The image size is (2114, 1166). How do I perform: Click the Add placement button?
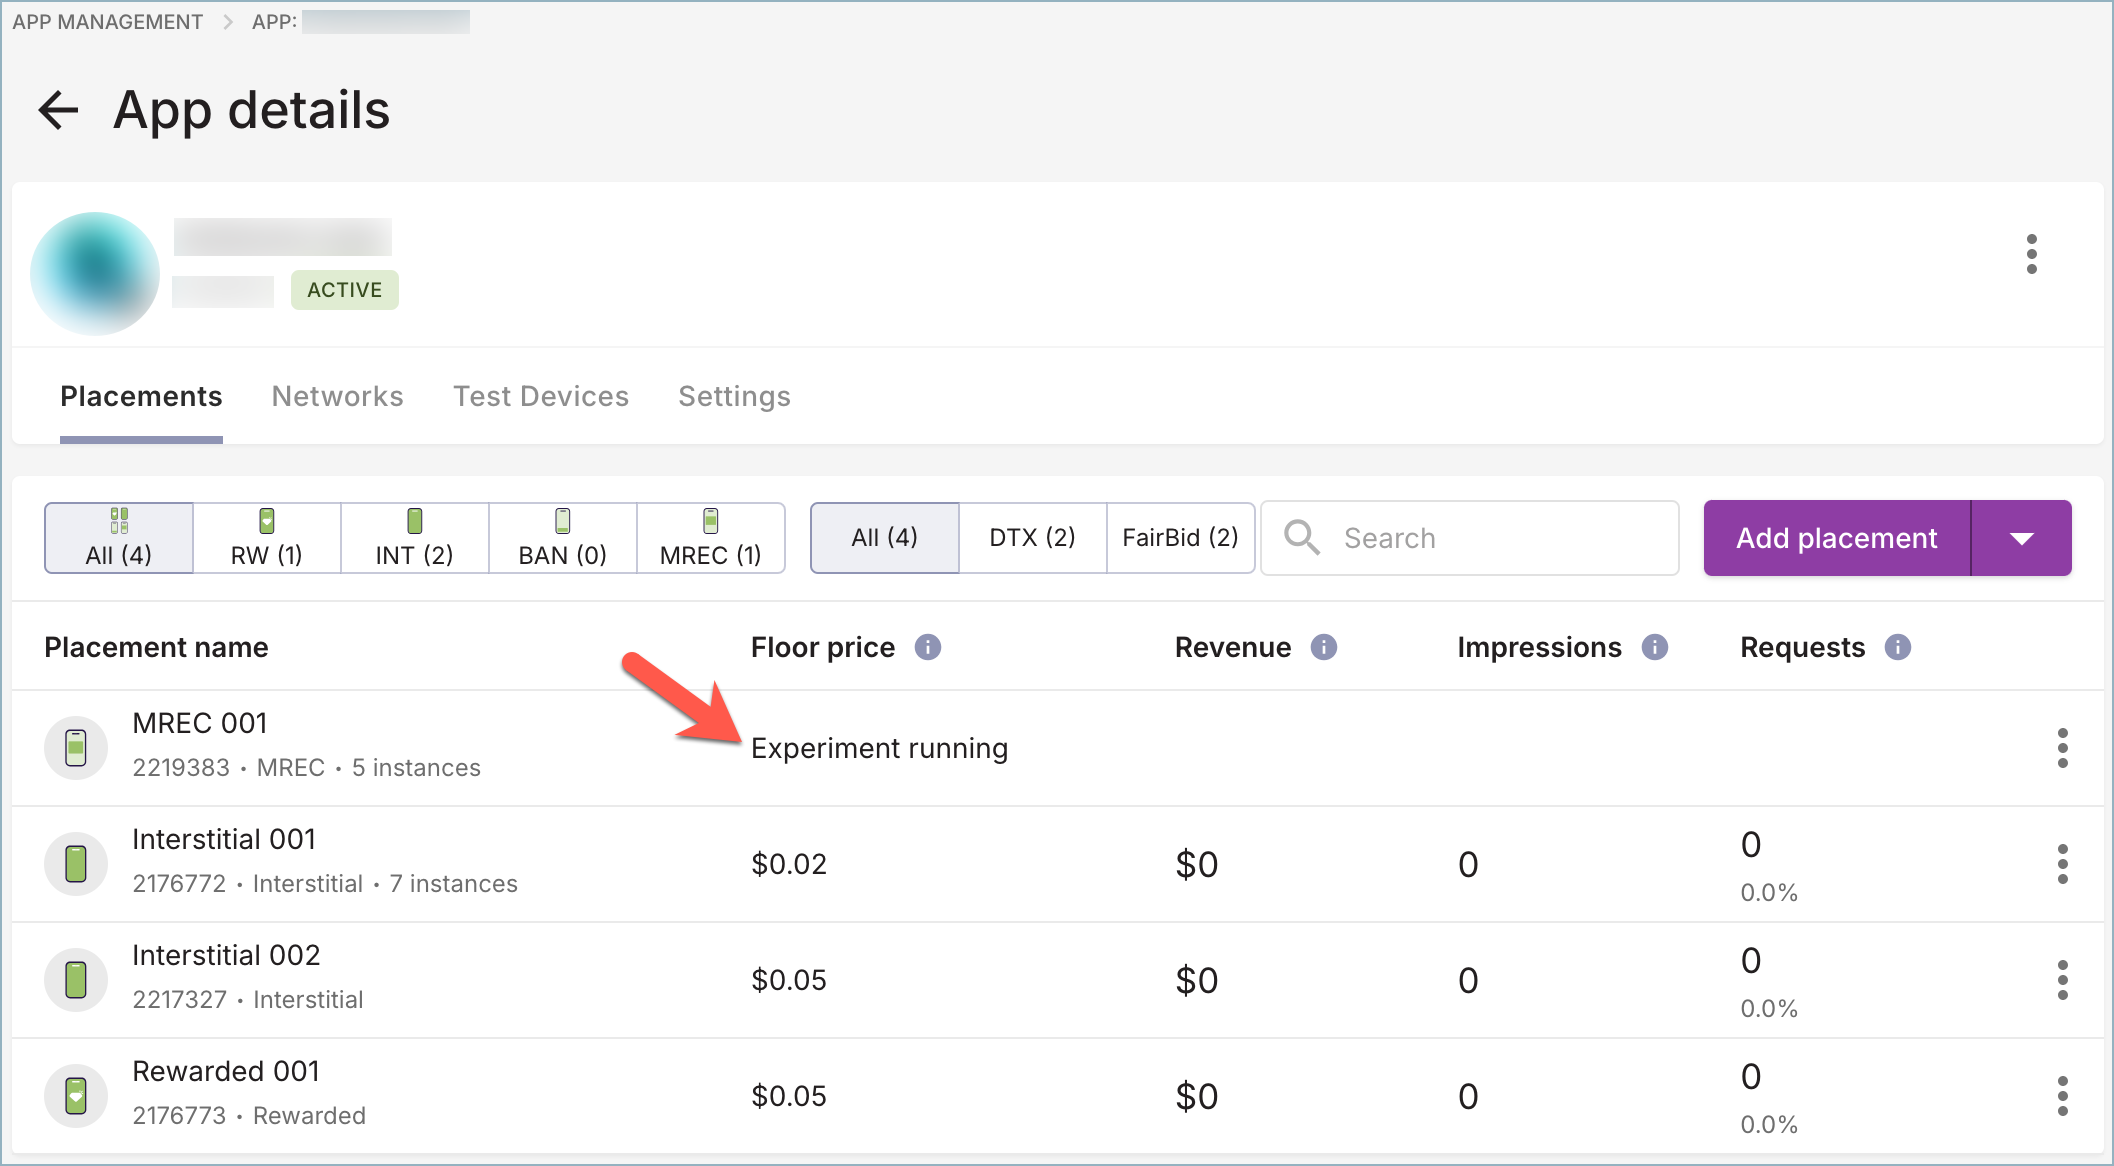pyautogui.click(x=1836, y=538)
